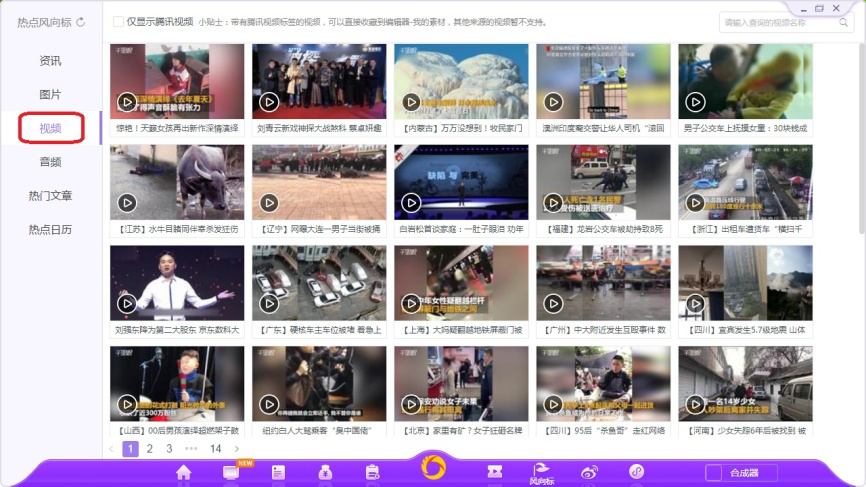Go to results page 2
The height and width of the screenshot is (487, 866).
point(150,449)
